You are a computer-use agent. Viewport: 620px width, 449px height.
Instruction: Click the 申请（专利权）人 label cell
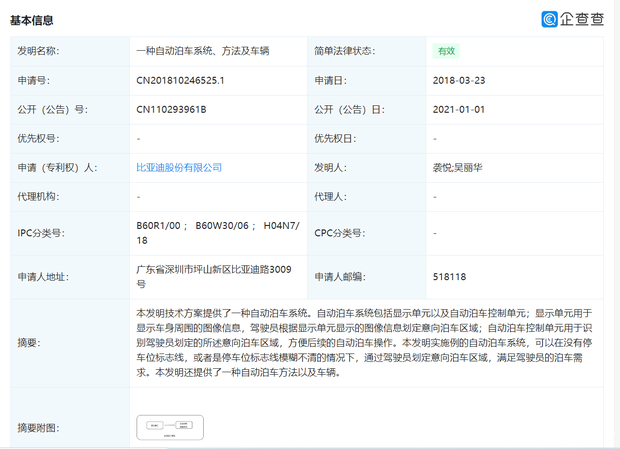coord(56,168)
